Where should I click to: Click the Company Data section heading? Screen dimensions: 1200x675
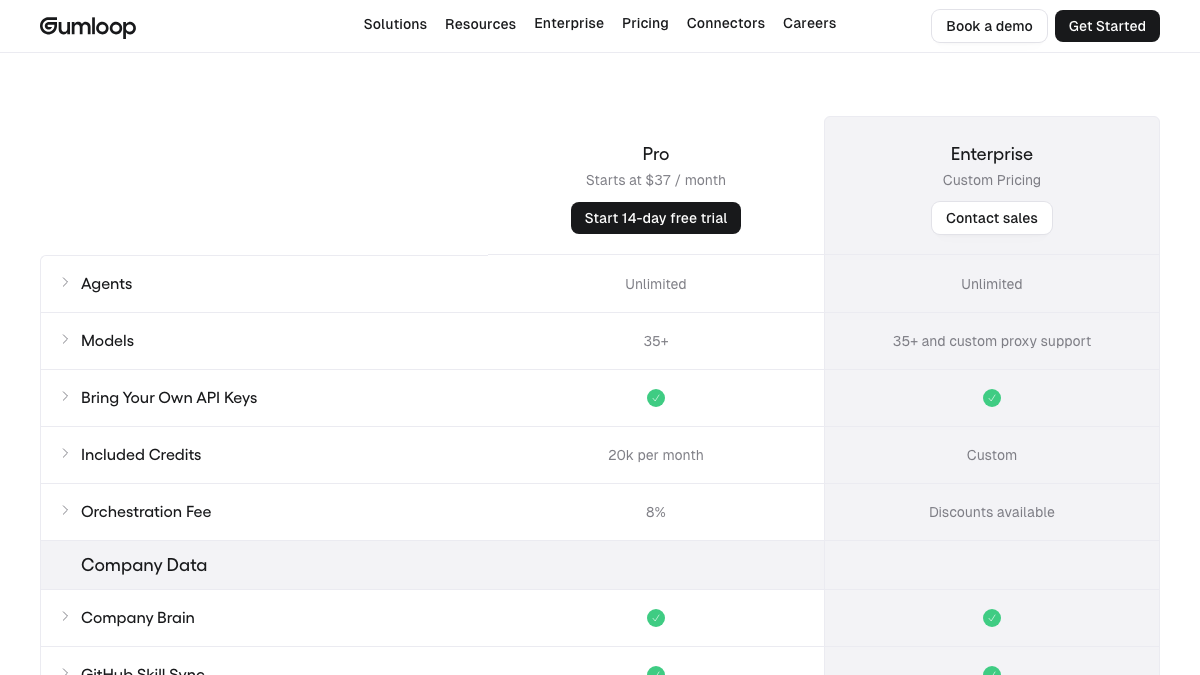click(x=144, y=565)
